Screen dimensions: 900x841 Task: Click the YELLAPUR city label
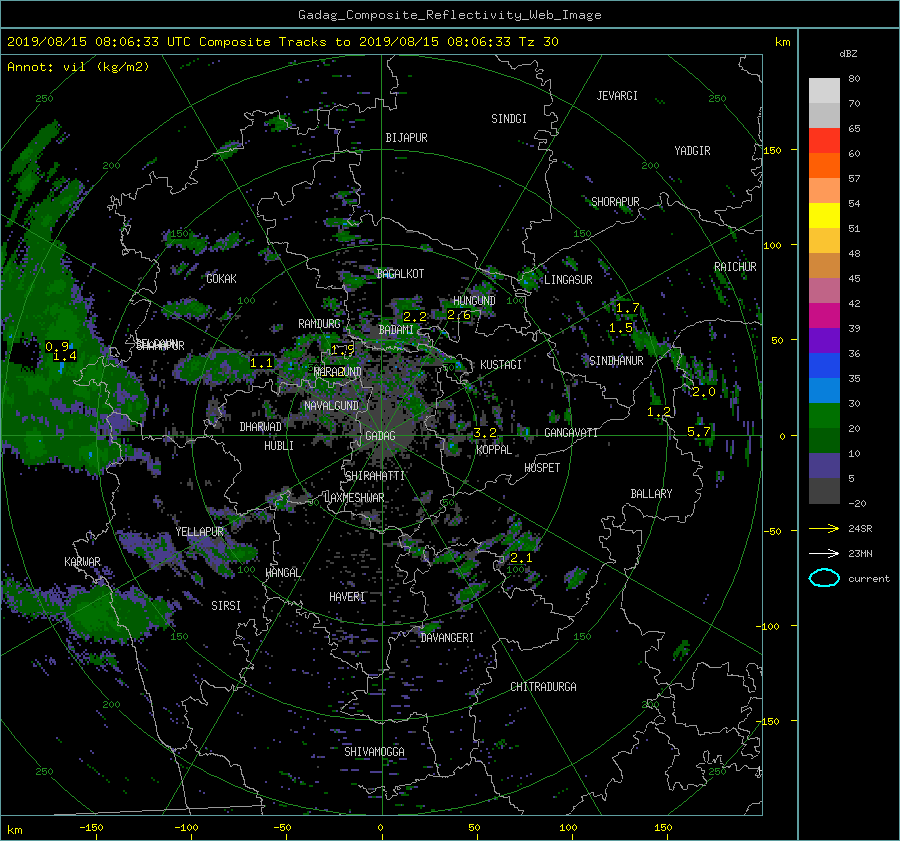click(x=199, y=532)
